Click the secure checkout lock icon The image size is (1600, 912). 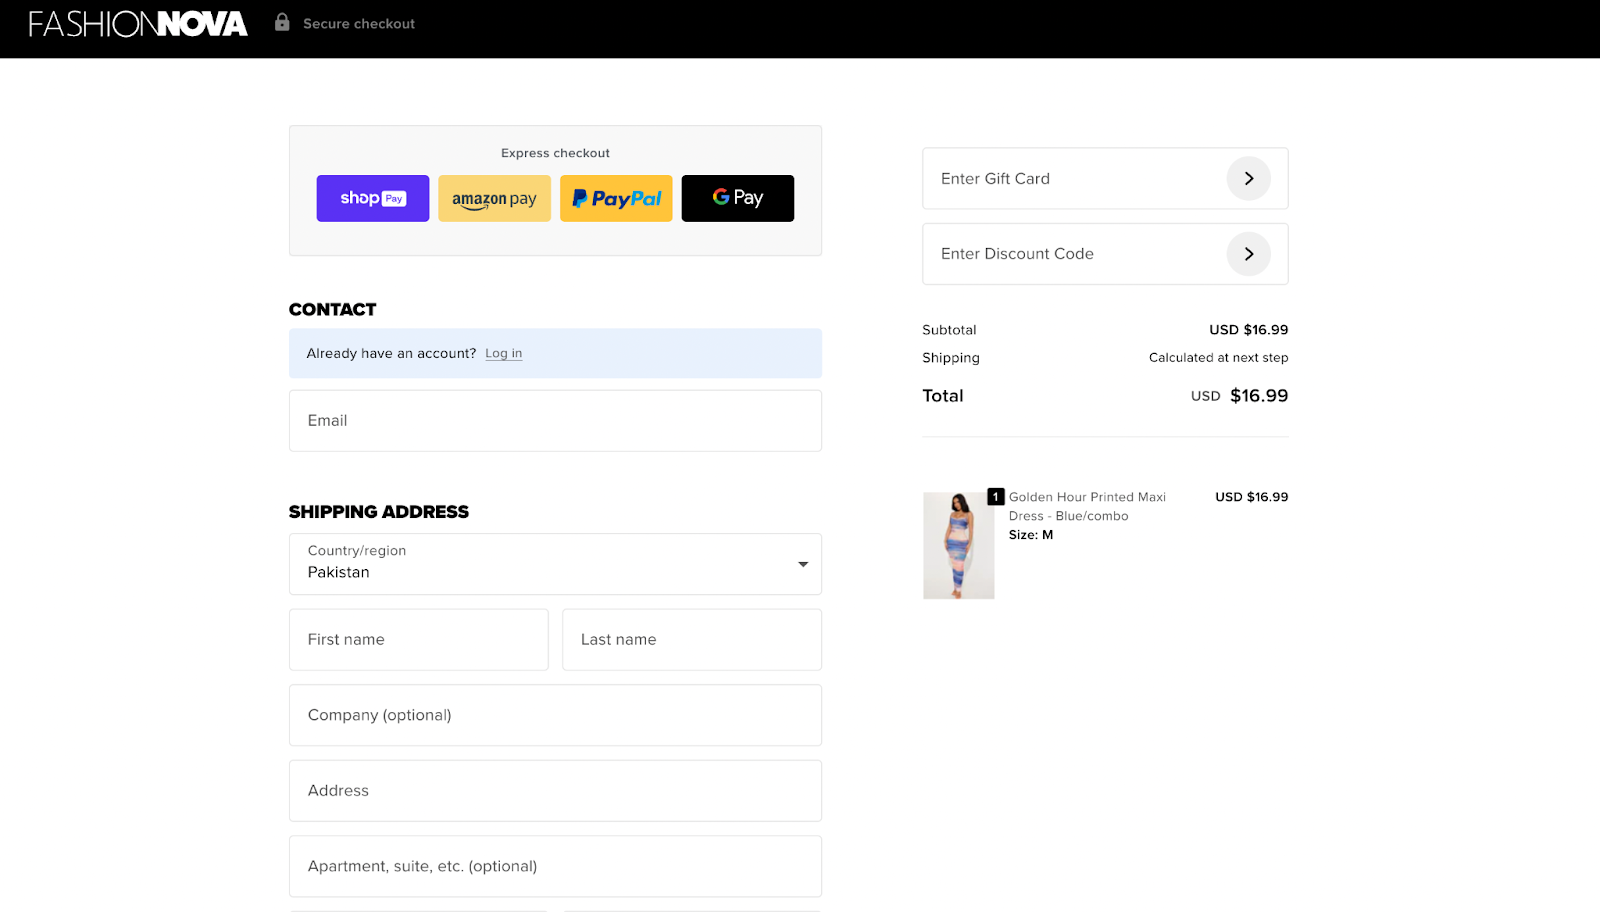point(282,22)
